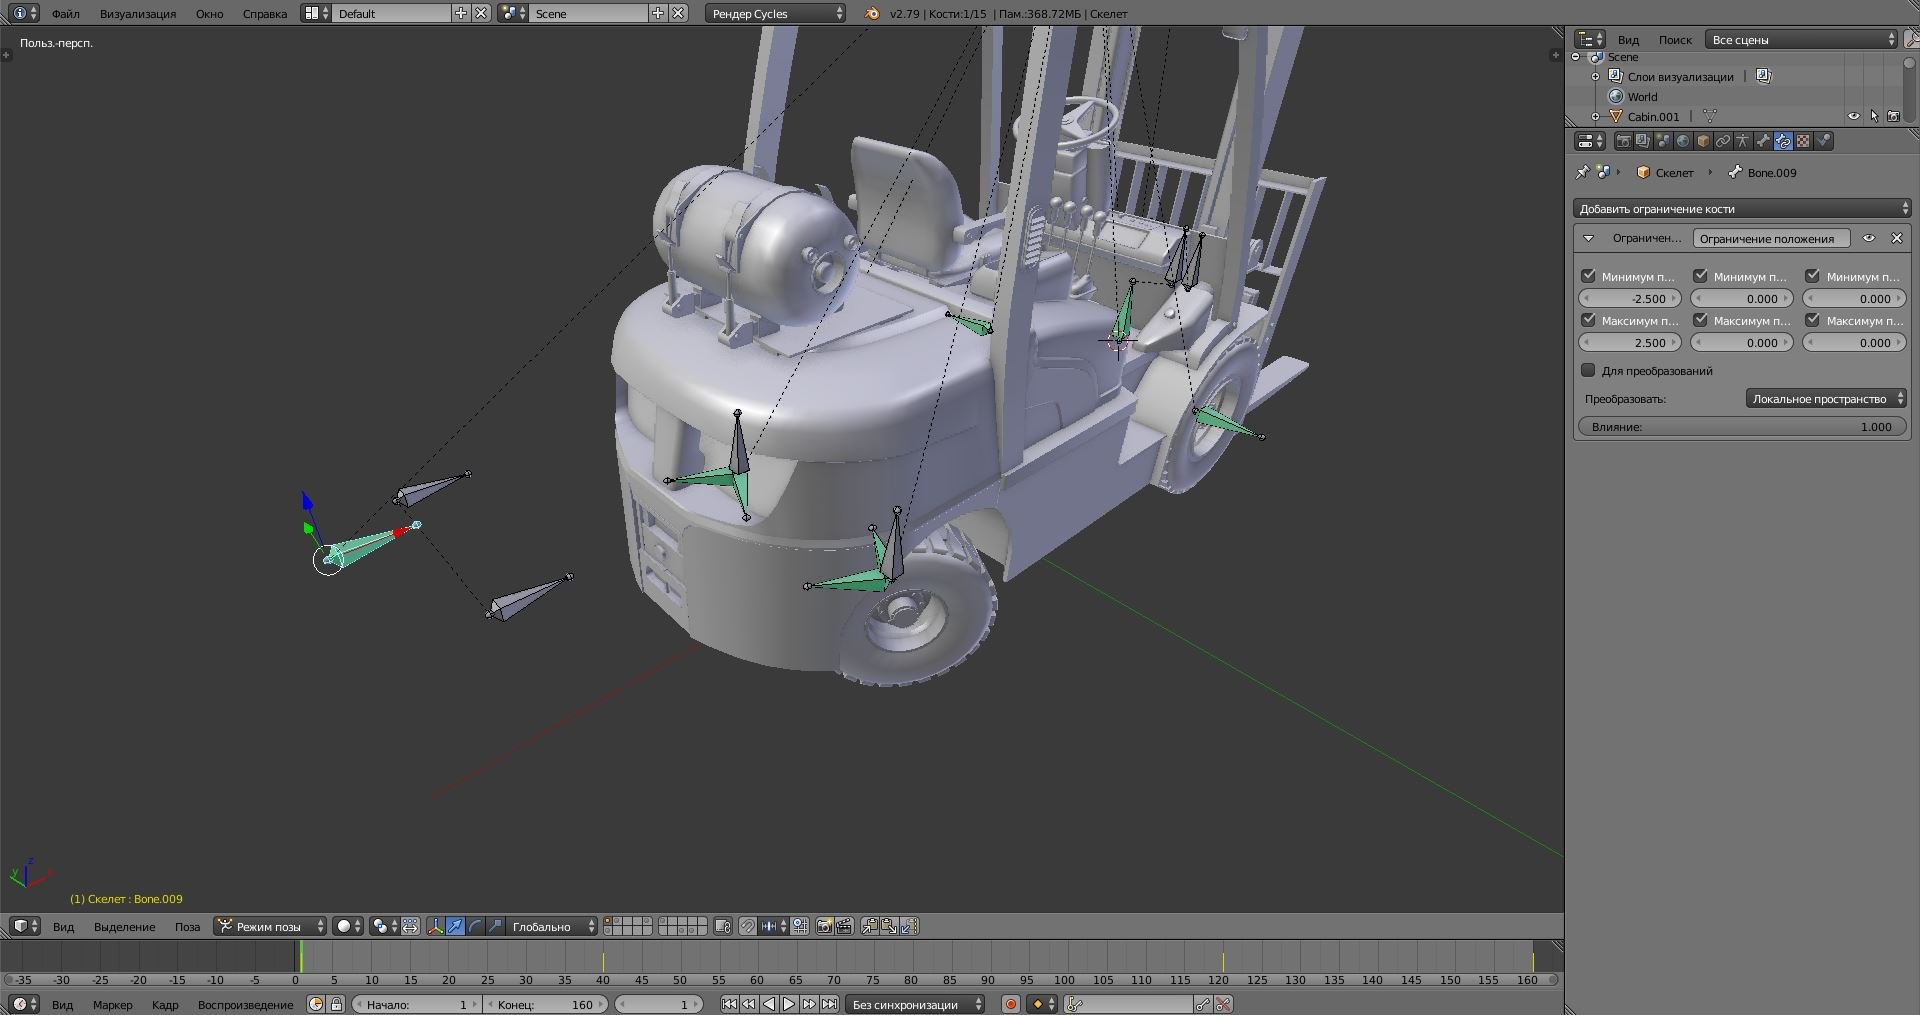Open the Рендер Cycles engine dropdown
This screenshot has height=1015, width=1920.
(x=776, y=13)
